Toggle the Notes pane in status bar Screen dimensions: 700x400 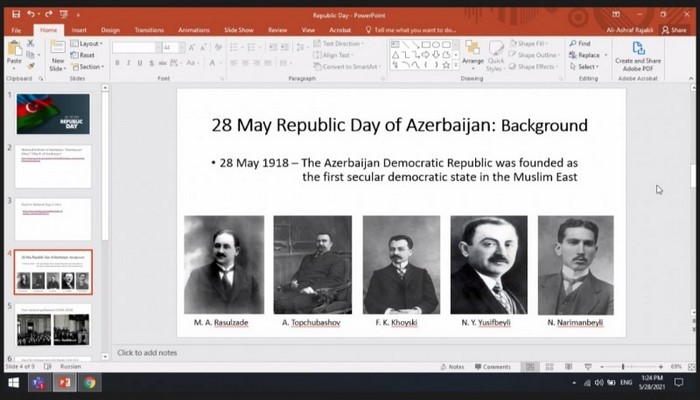tap(451, 367)
